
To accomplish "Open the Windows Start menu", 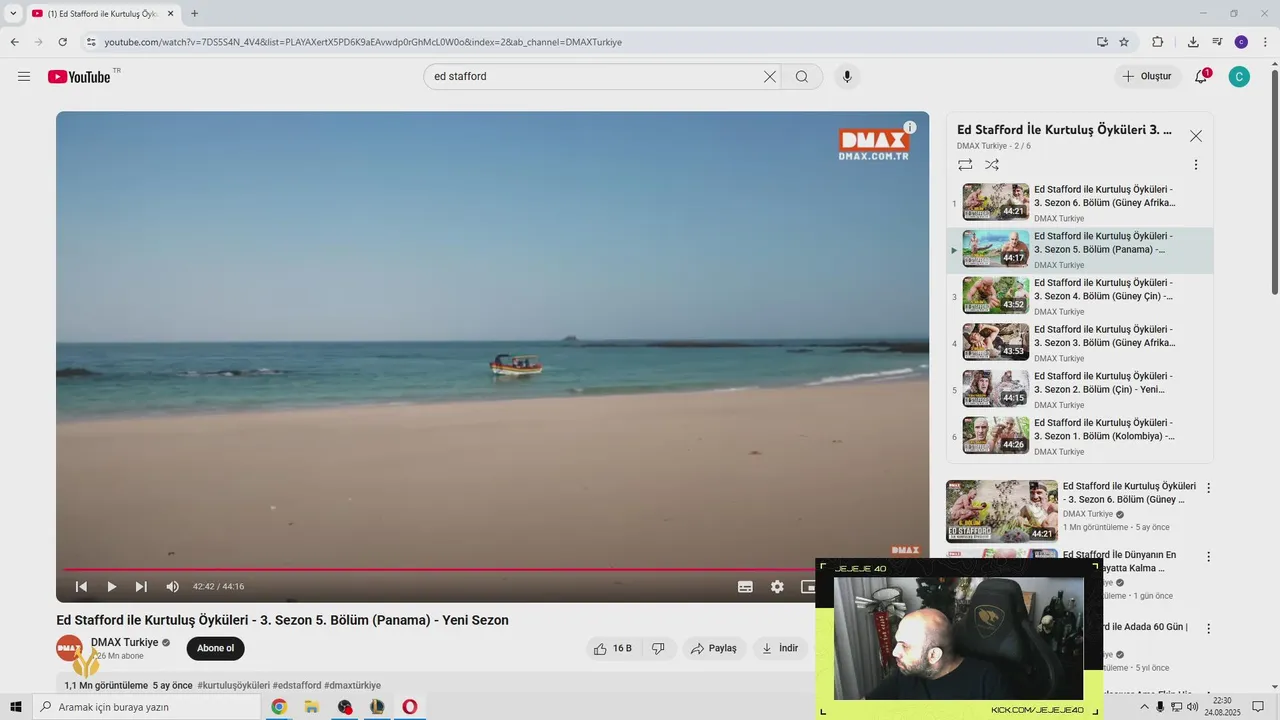I will coord(16,707).
